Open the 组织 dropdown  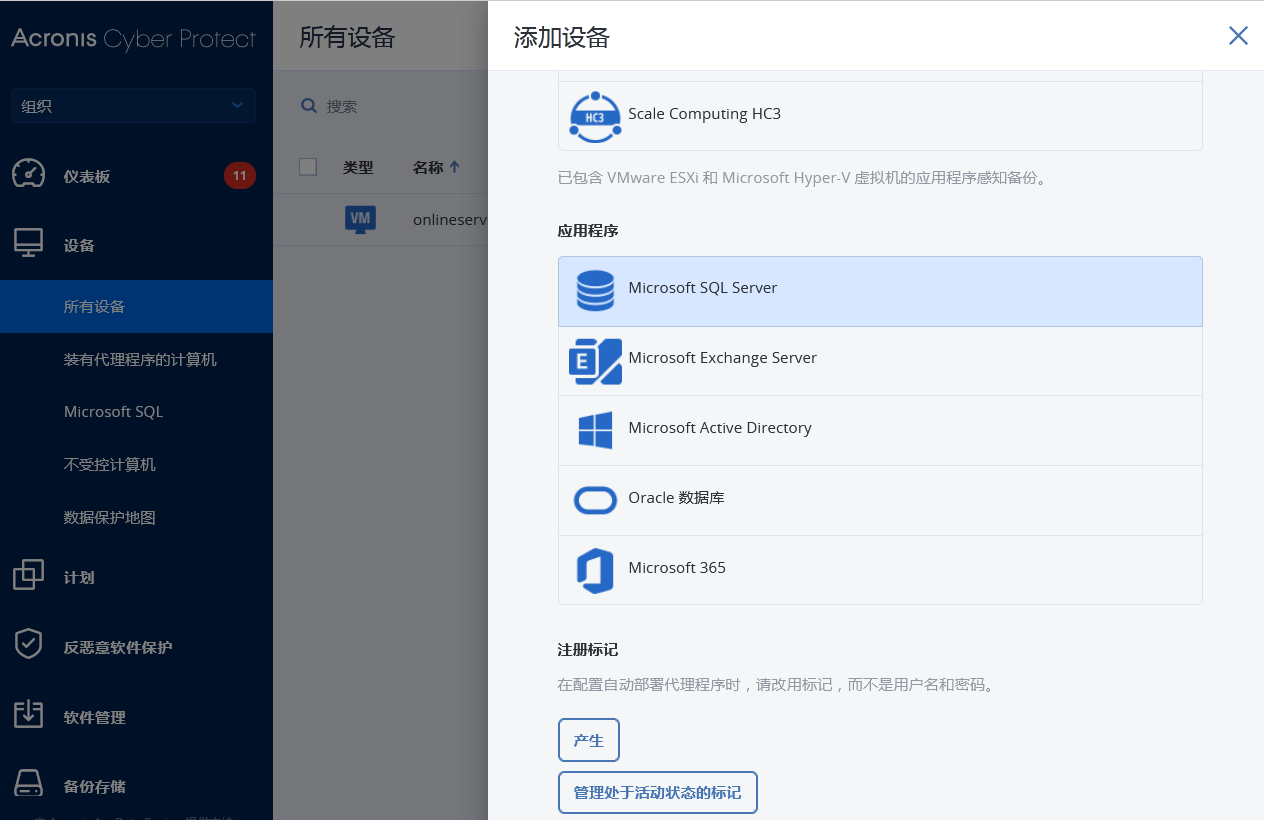133,106
